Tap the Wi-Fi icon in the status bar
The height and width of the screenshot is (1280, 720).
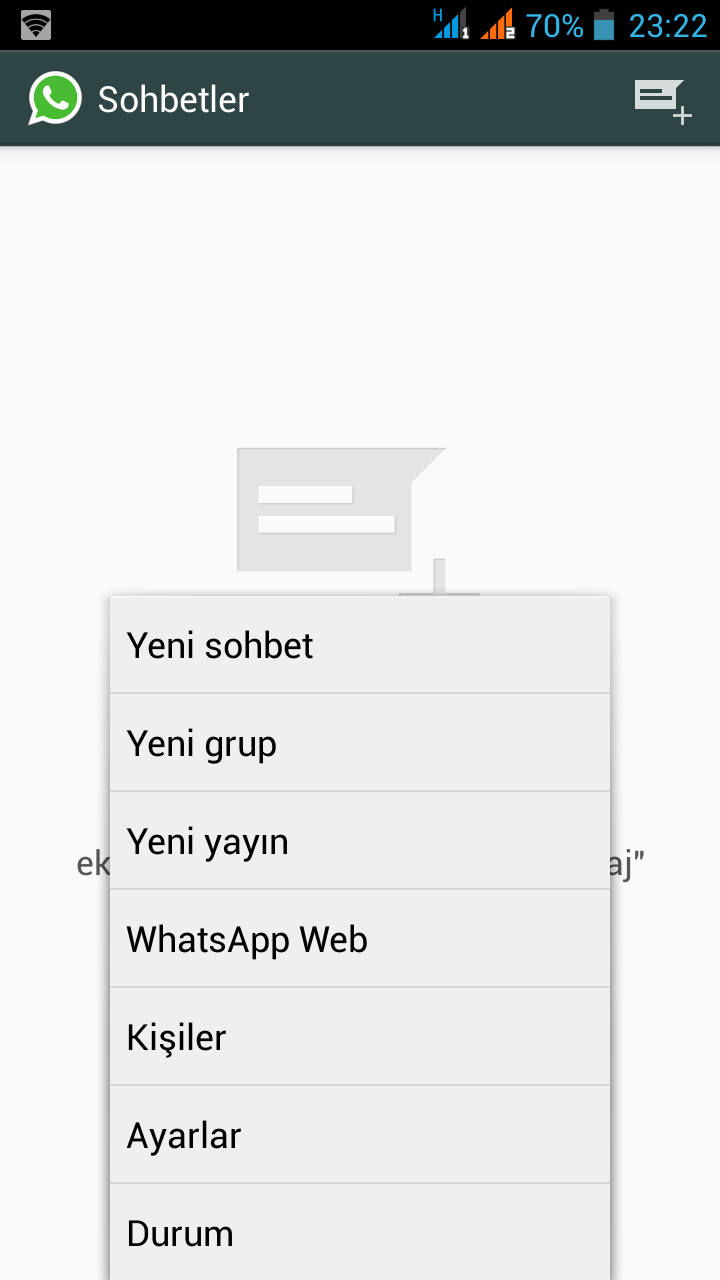36,24
